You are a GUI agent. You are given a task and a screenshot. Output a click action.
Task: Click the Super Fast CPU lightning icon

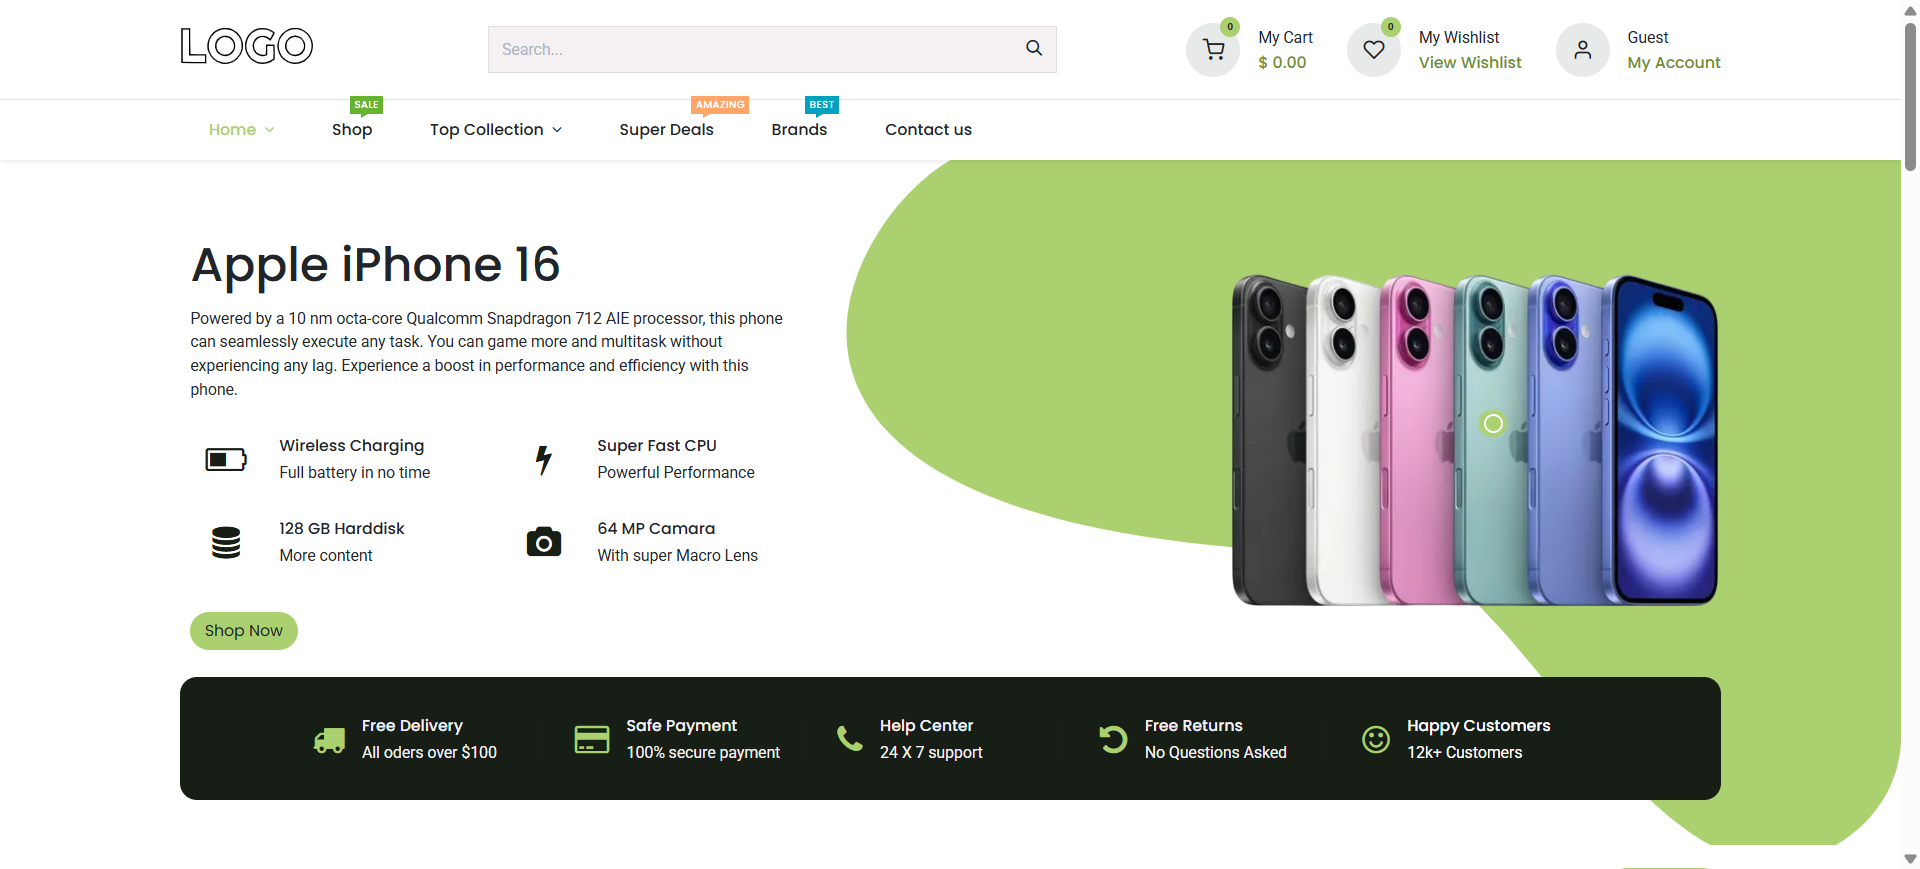[544, 459]
